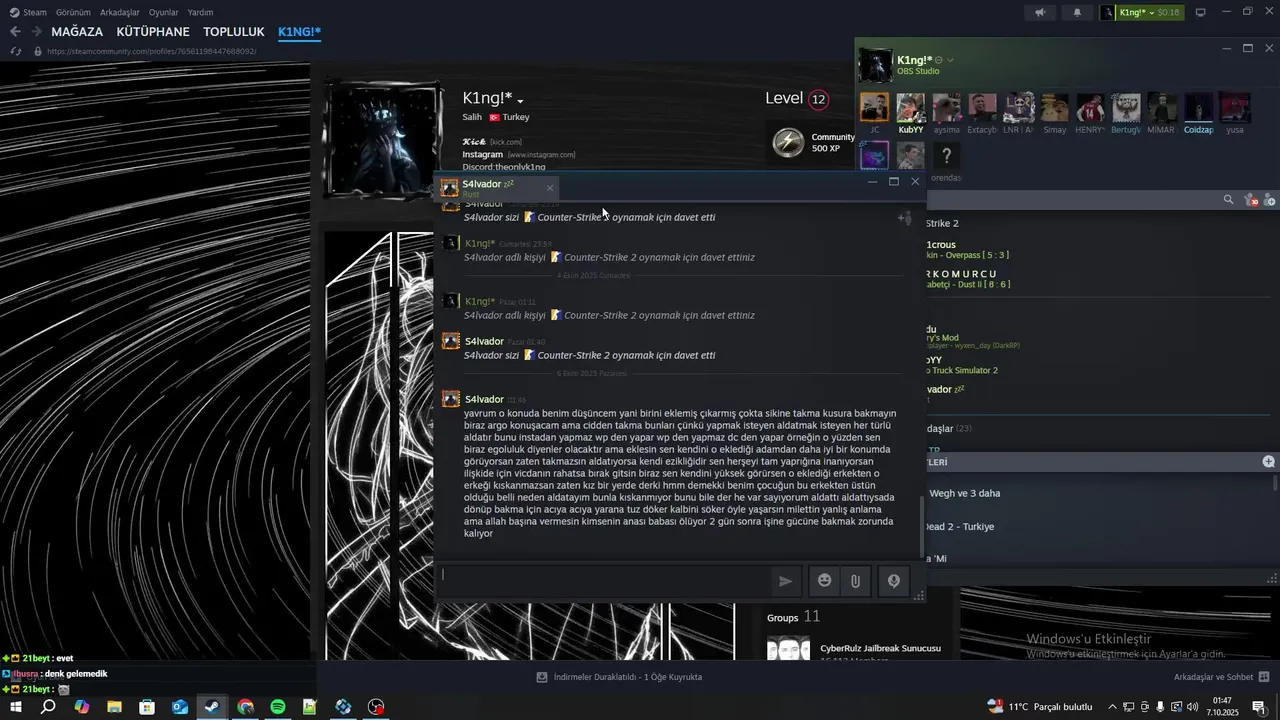Viewport: 1280px width, 720px height.
Task: Open Spotify from the taskbar
Action: 278,707
